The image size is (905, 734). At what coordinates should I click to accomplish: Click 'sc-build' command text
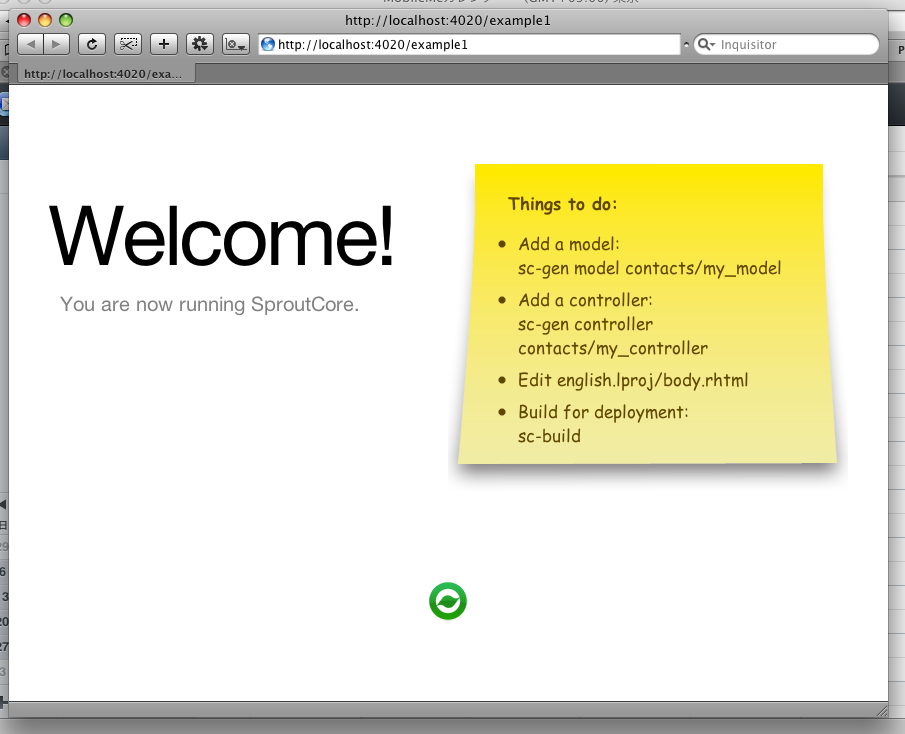coord(549,436)
